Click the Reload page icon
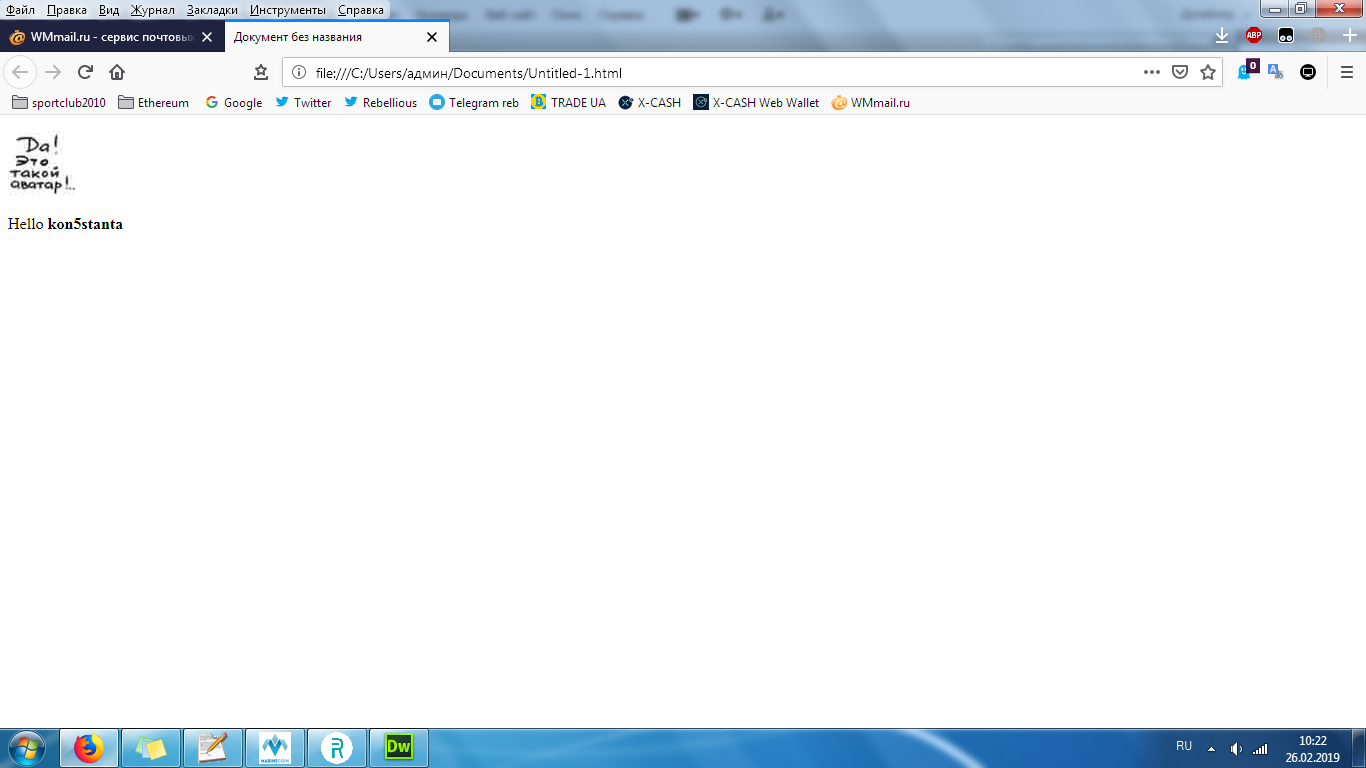Image resolution: width=1366 pixels, height=768 pixels. tap(85, 72)
